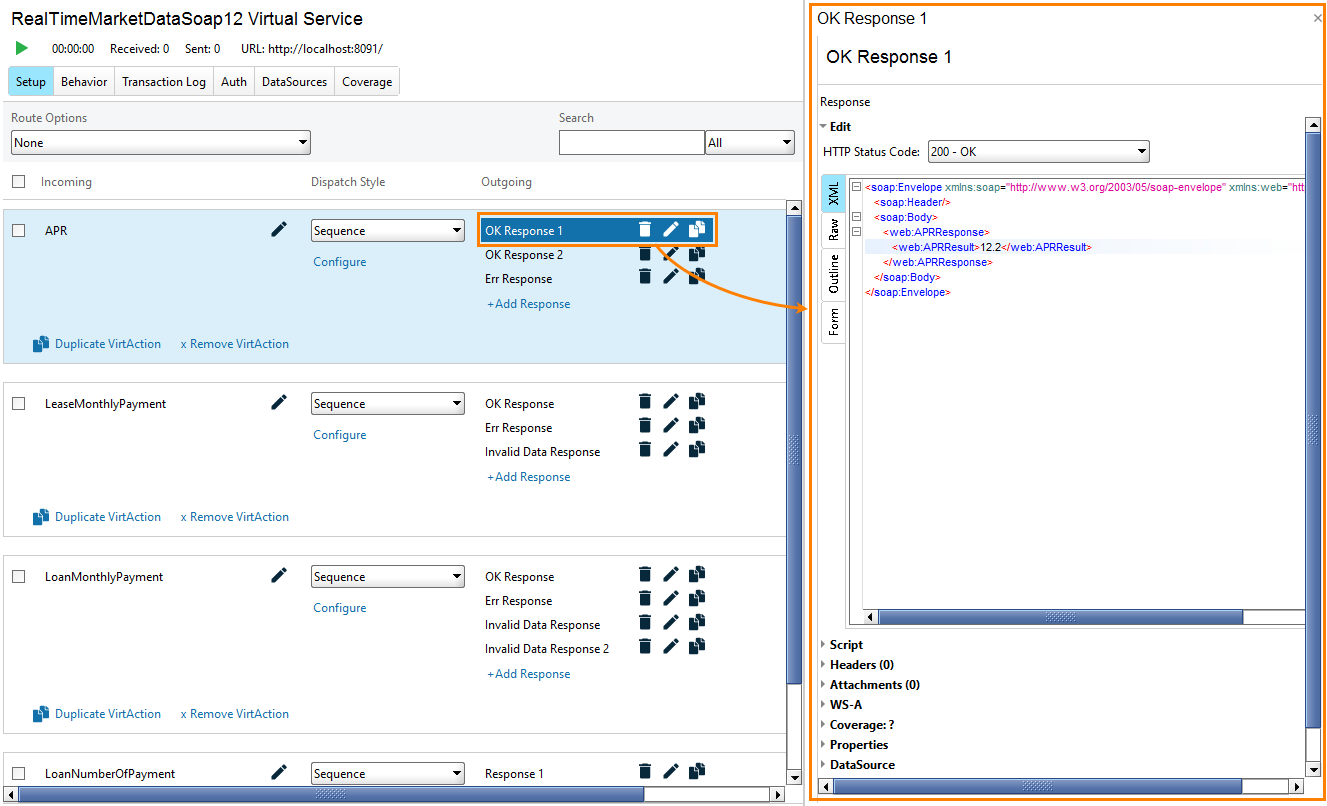Delete Invalid Data Response 2 via trash icon

644,646
